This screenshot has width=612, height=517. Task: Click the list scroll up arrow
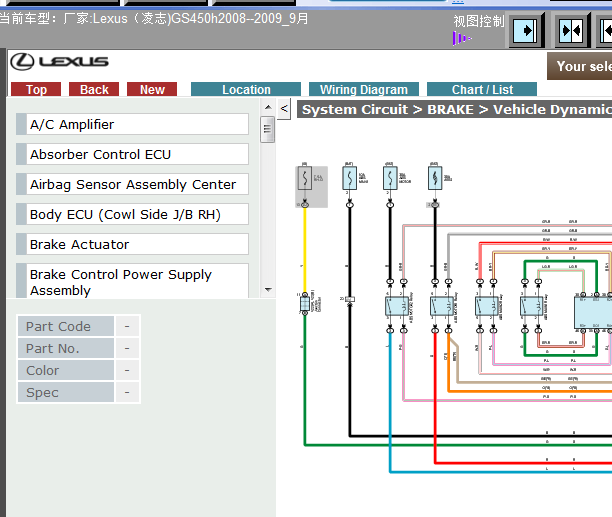click(268, 107)
